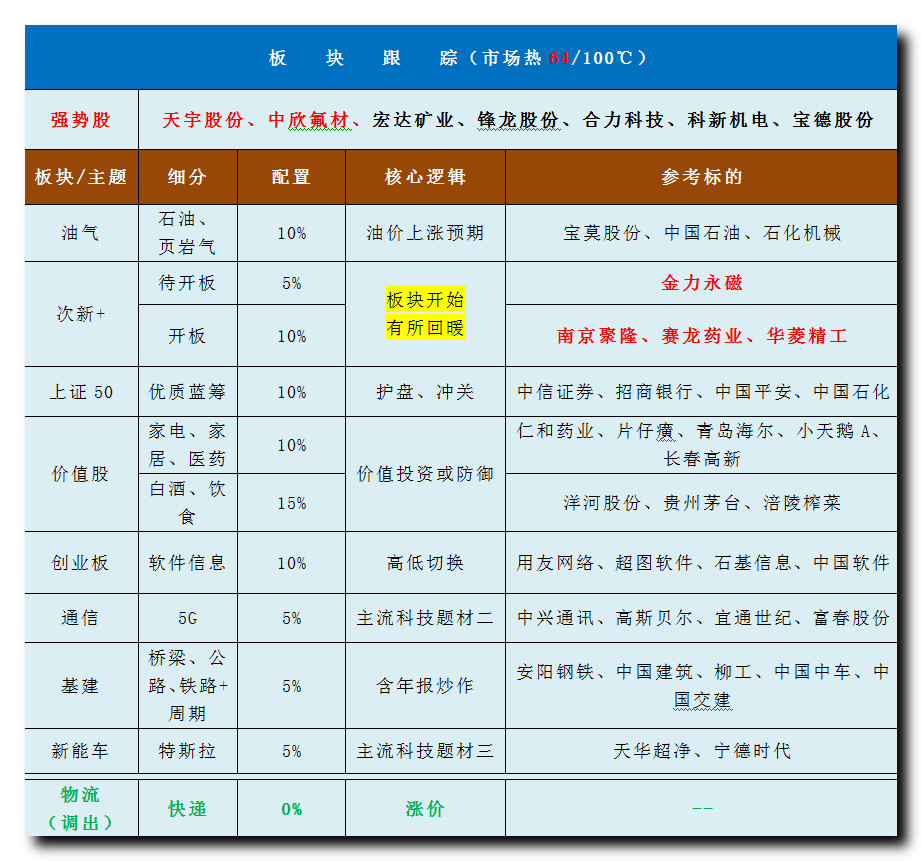Click the 洋河股份、贵州茅台、涪陵榨菜 cell
This screenshot has height=861, width=922.
[701, 503]
